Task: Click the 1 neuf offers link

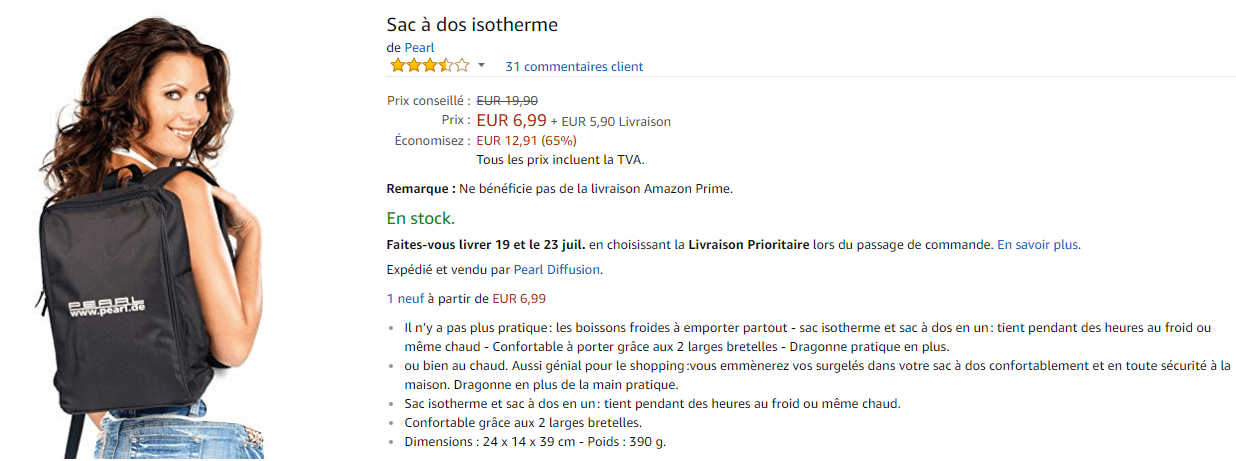Action: [x=404, y=298]
